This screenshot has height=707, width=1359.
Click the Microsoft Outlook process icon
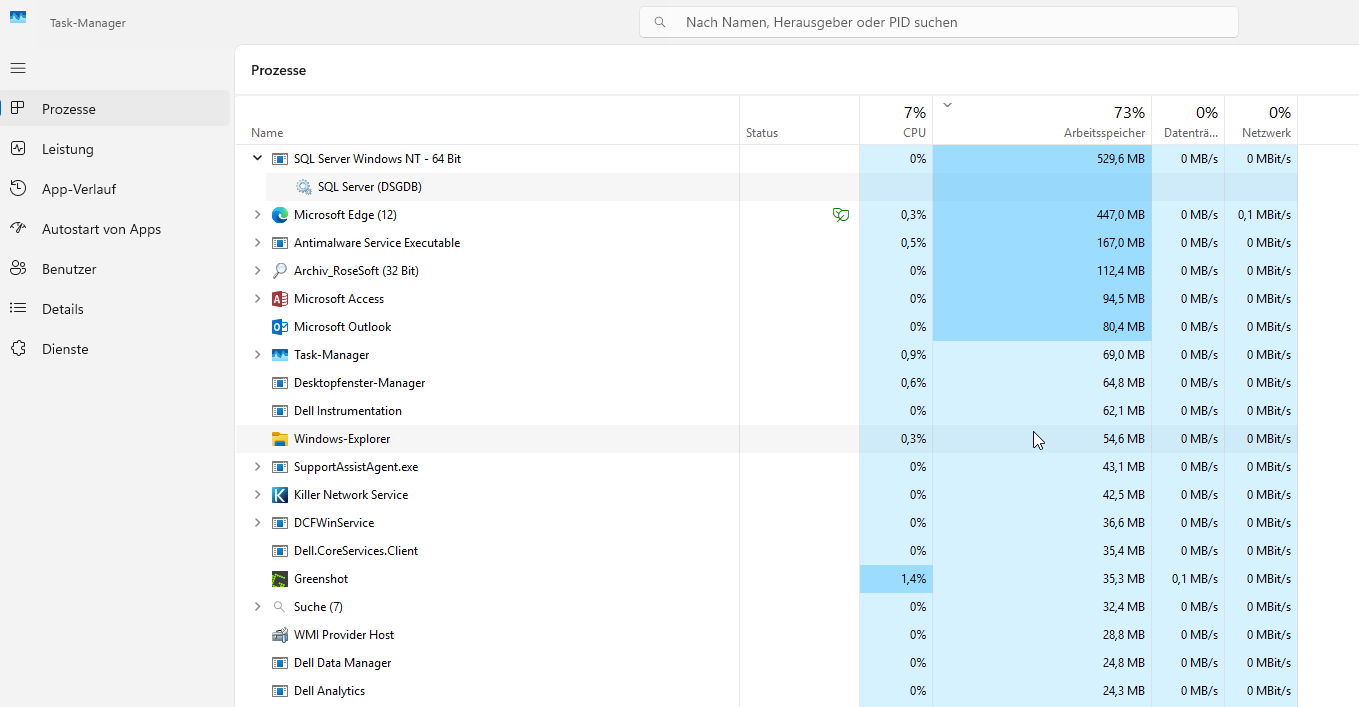280,327
